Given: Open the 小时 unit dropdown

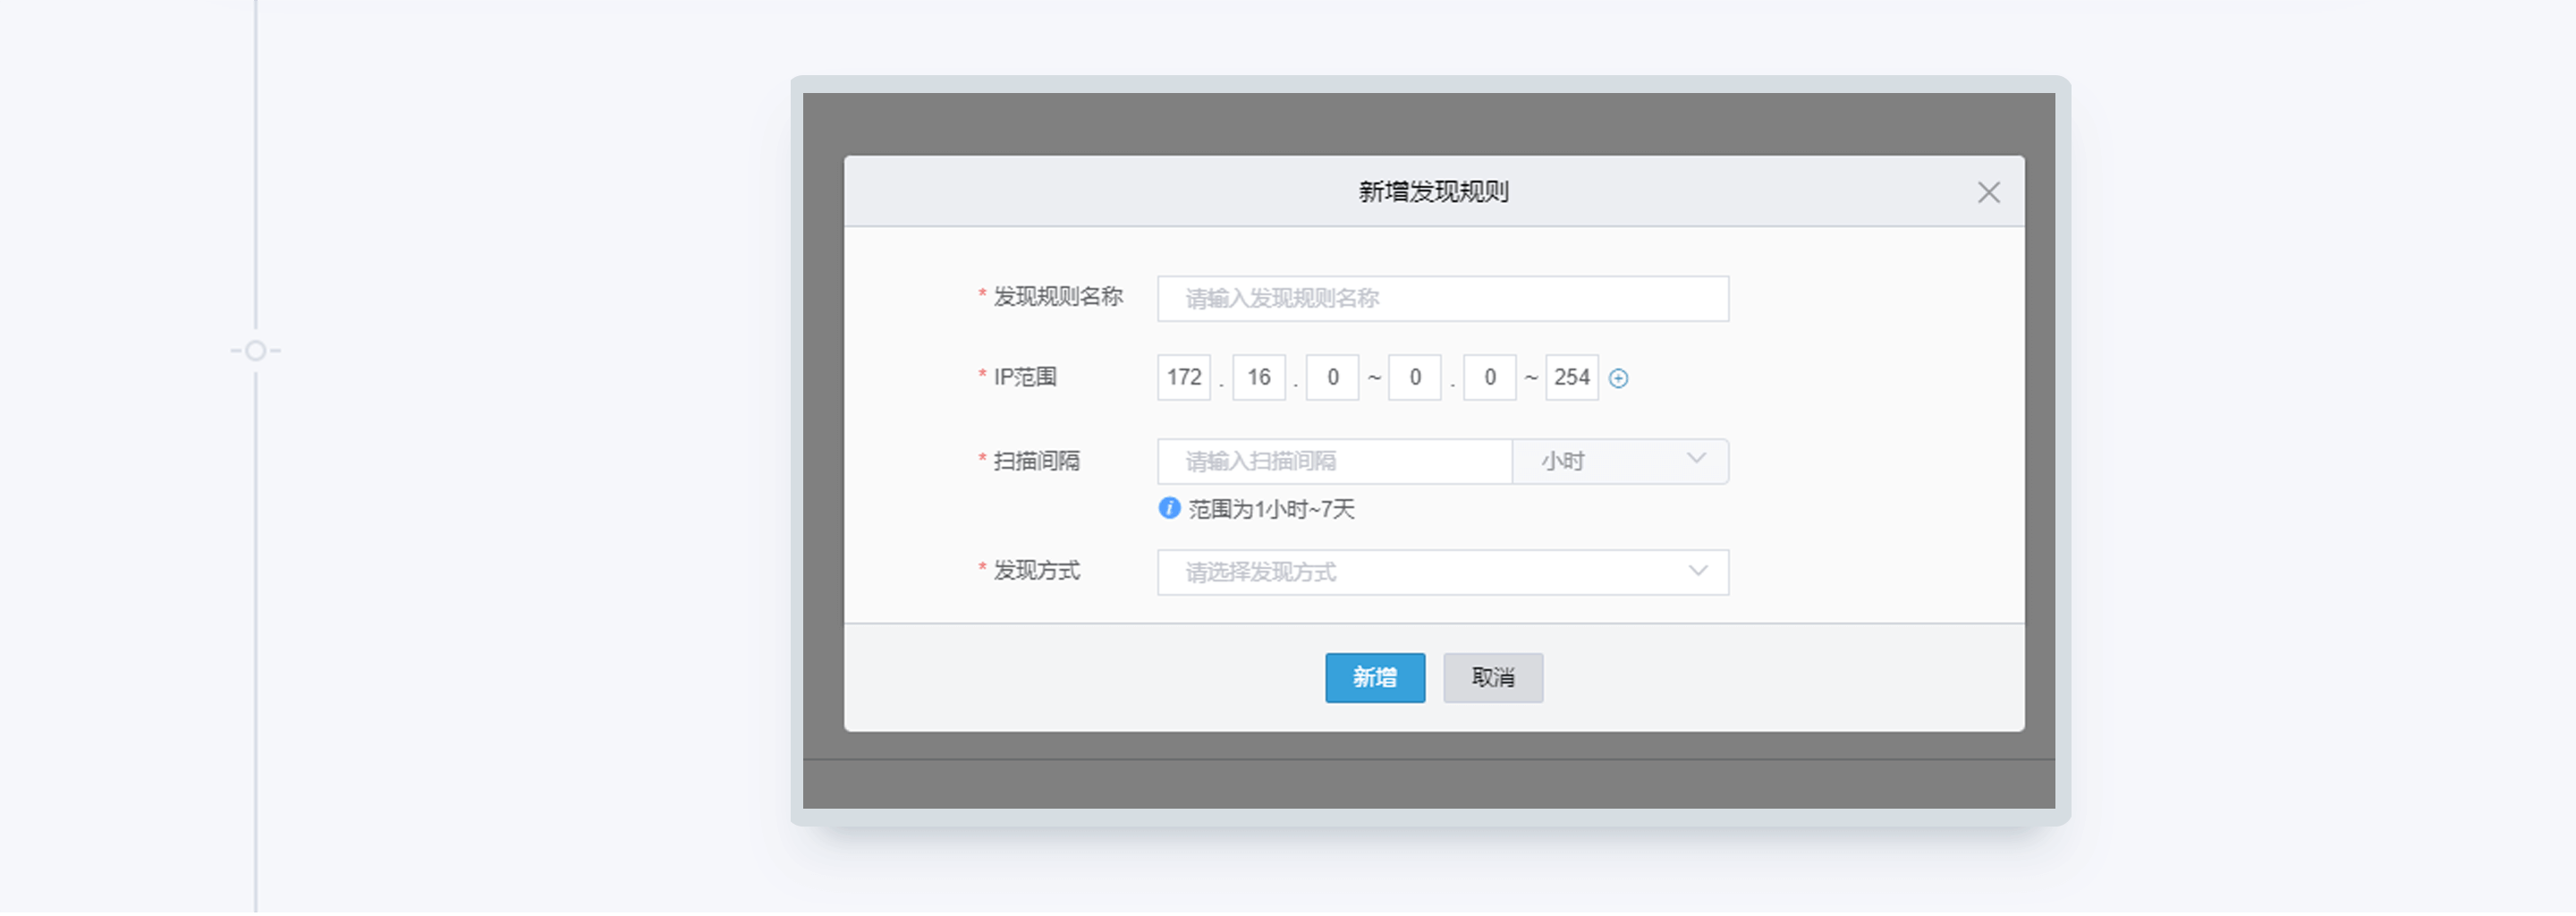Looking at the screenshot, I should pyautogui.click(x=1620, y=462).
